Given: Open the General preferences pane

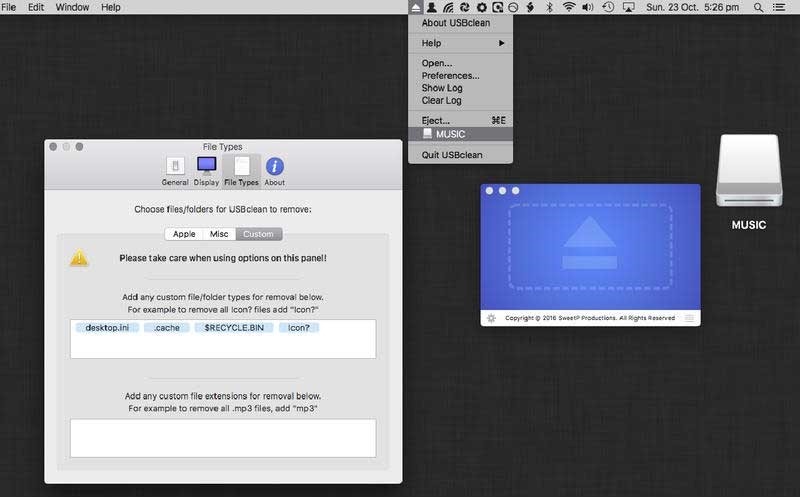Looking at the screenshot, I should coord(175,171).
